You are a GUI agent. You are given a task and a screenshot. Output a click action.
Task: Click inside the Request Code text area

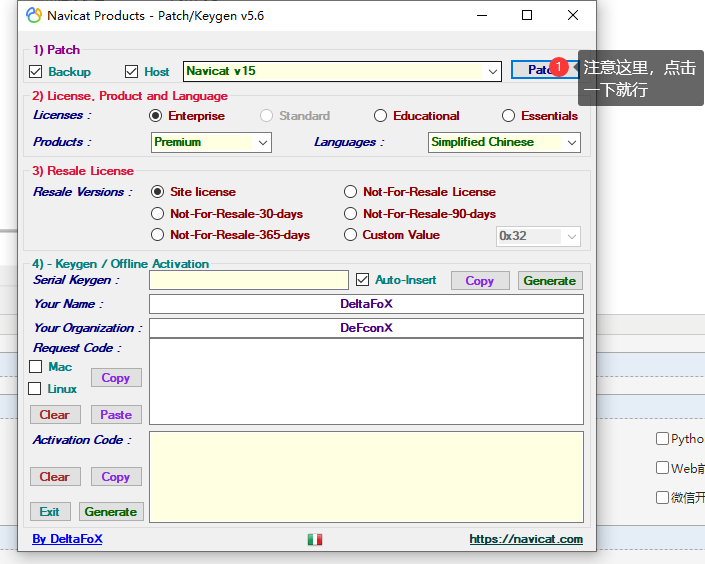click(x=366, y=381)
